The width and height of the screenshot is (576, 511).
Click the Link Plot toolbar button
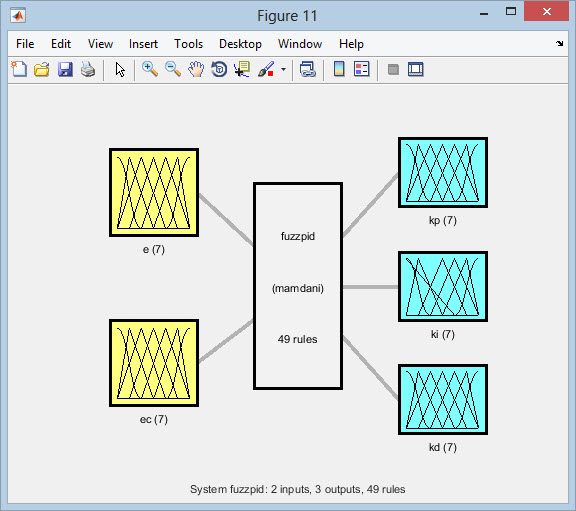pyautogui.click(x=307, y=69)
